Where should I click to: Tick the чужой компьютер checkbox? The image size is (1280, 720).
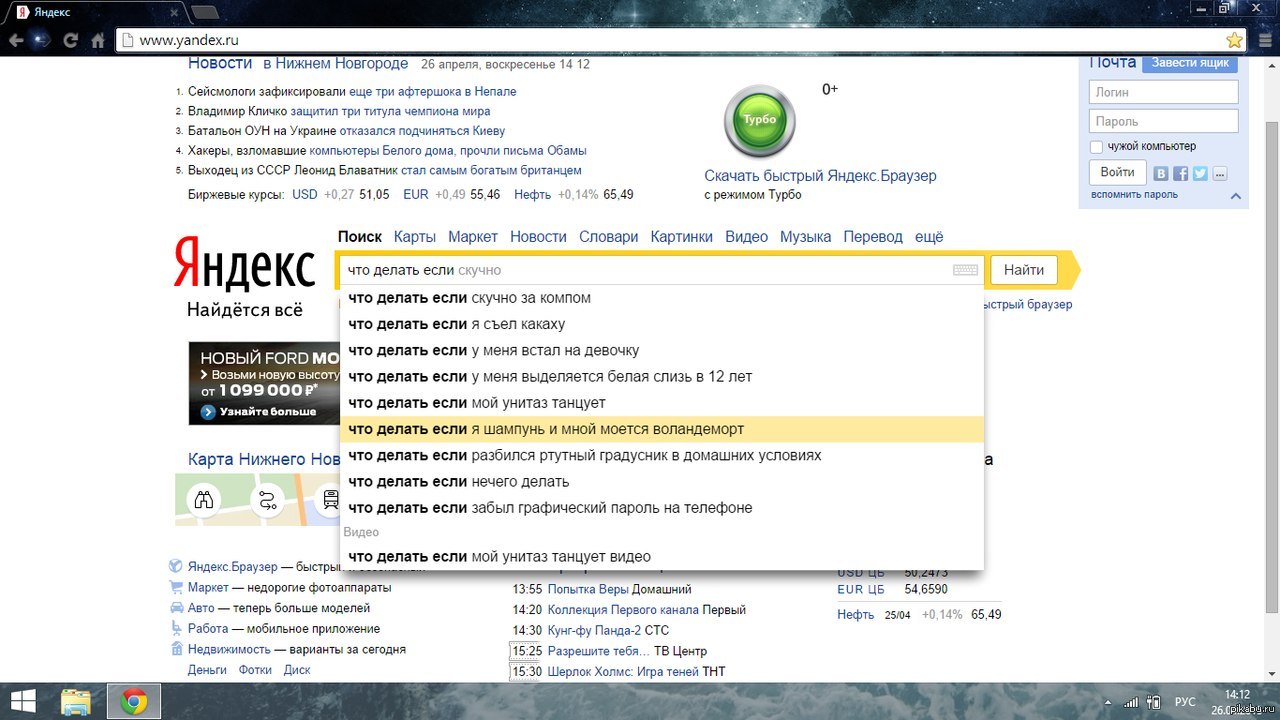click(x=1096, y=147)
